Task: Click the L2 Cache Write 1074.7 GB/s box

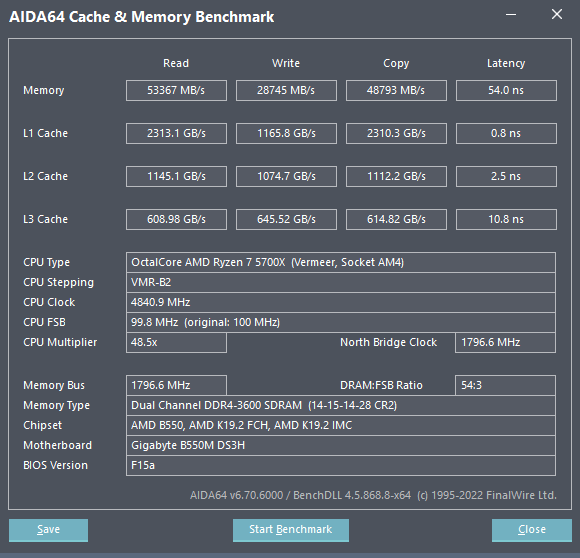Action: (x=286, y=176)
